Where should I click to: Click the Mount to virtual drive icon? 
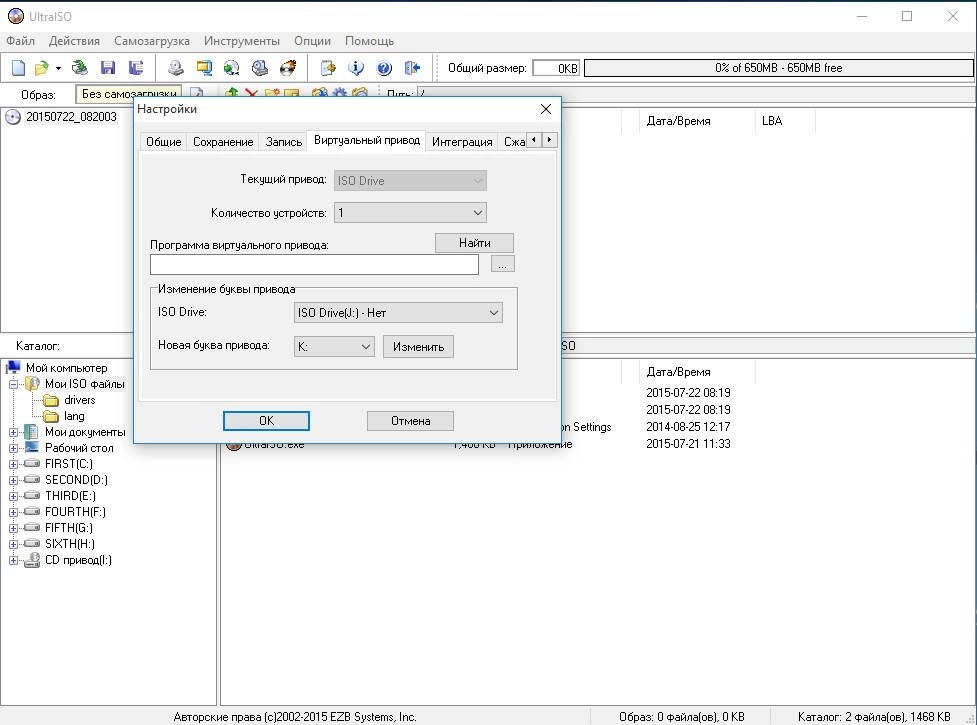(260, 67)
